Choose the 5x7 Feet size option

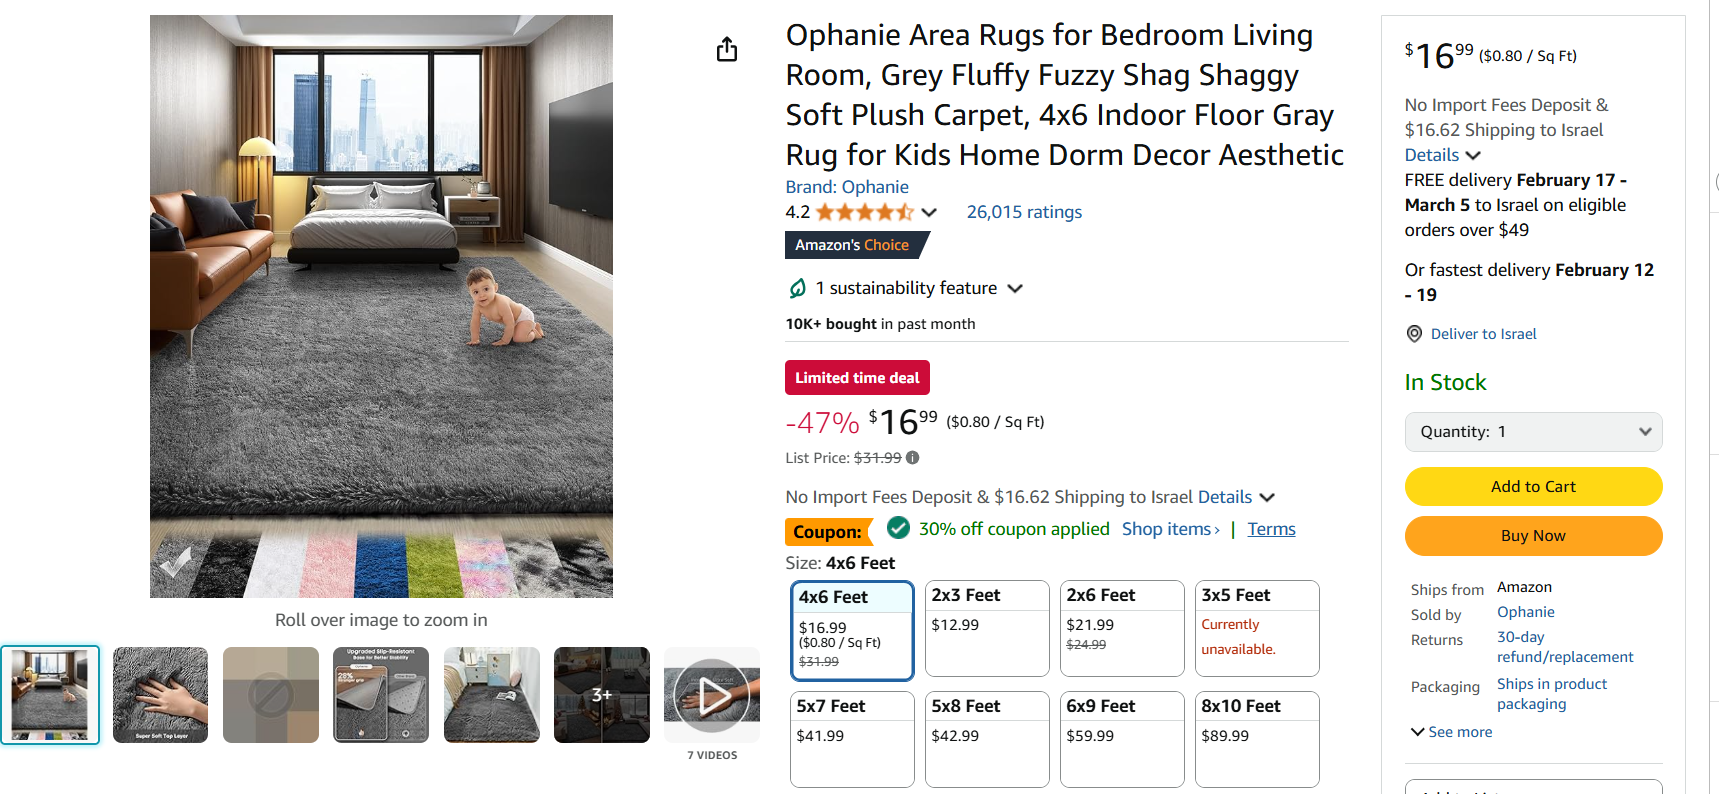pyautogui.click(x=851, y=738)
